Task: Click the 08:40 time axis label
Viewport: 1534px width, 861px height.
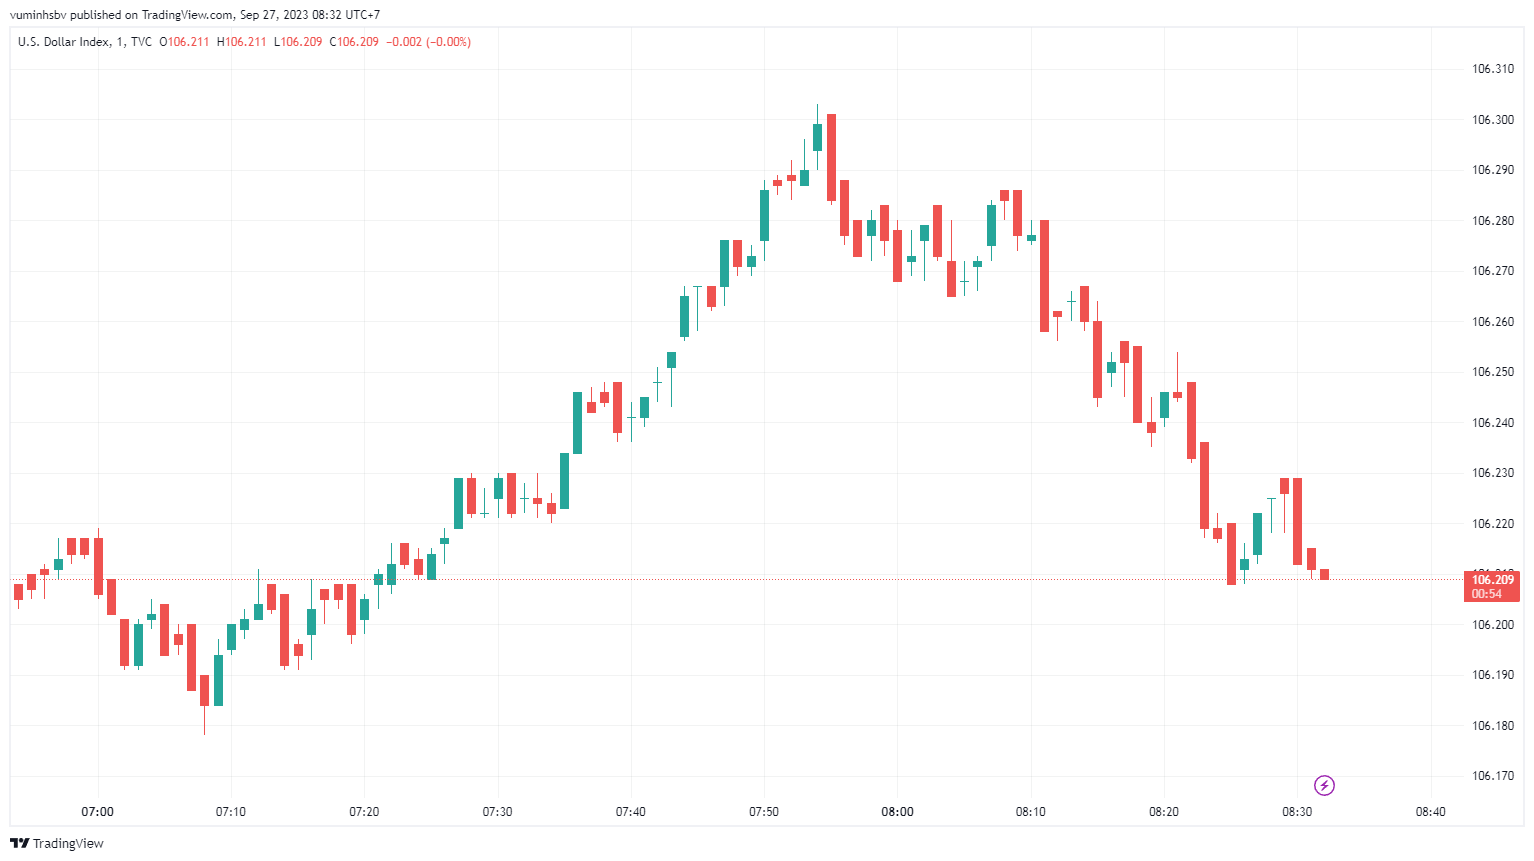Action: [1431, 812]
